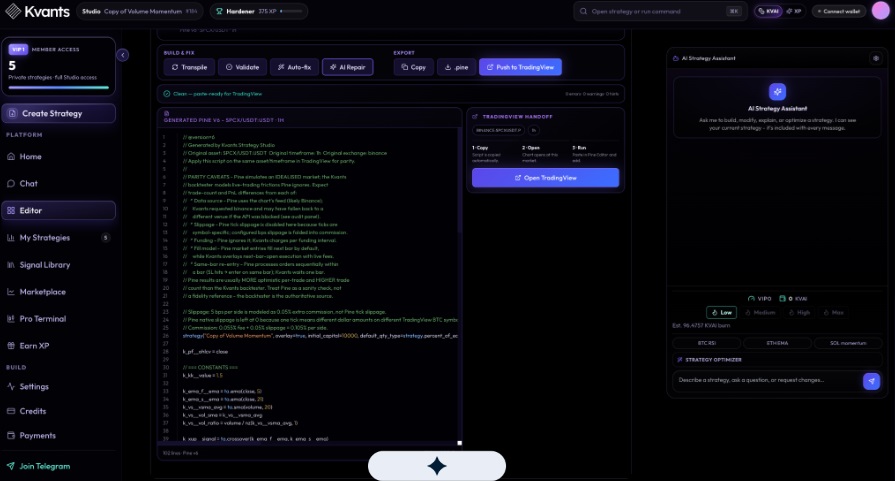
Task: Click the Studio Copy of Volume Momentum pill
Action: point(140,11)
